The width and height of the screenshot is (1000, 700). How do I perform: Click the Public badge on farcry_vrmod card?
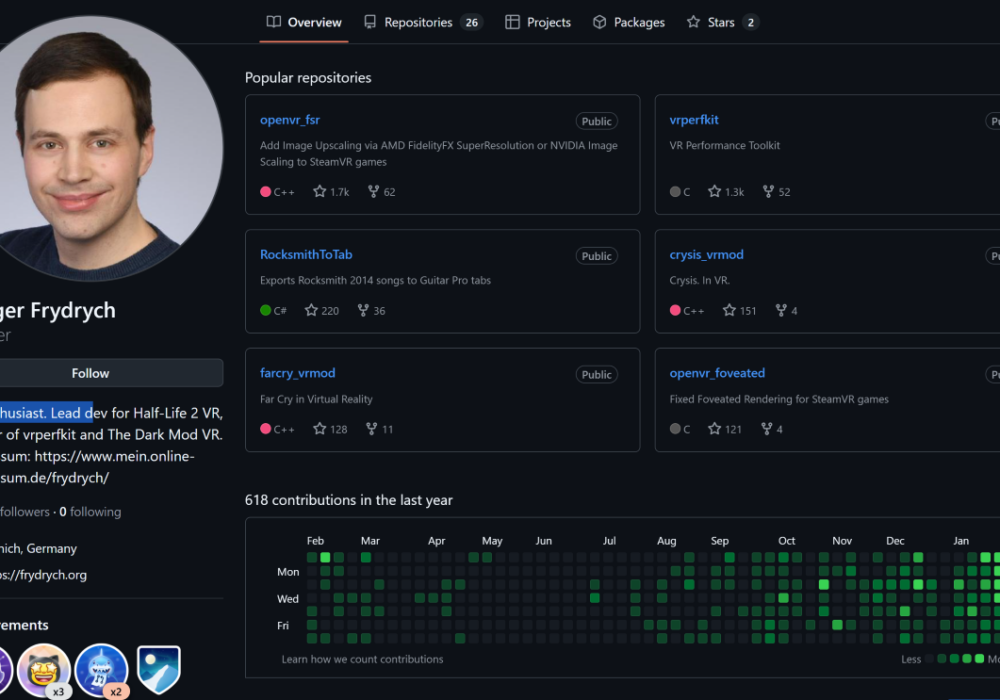(596, 374)
